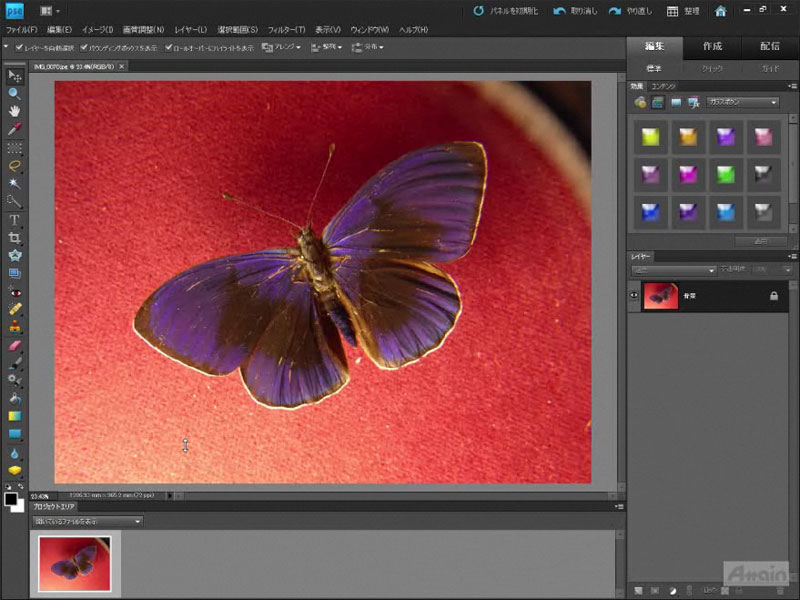Open the フィルター(T) menu
This screenshot has width=800, height=600.
pyautogui.click(x=287, y=30)
